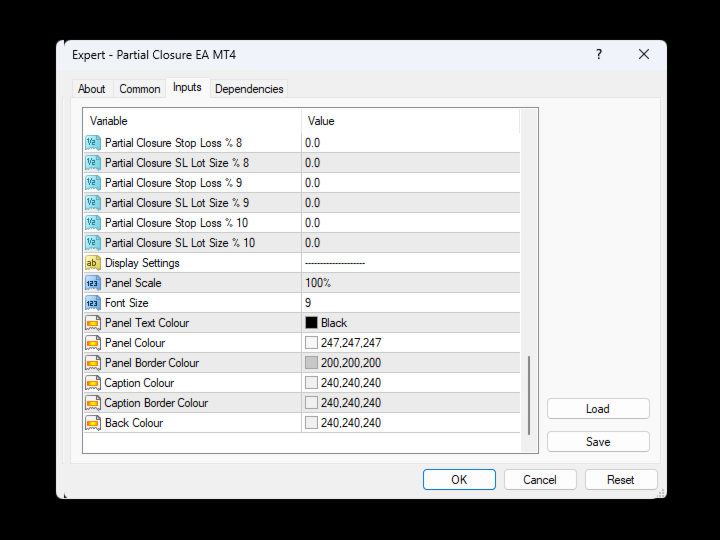Select the 'Panel Colour' variable name
The image size is (720, 540).
tap(135, 343)
